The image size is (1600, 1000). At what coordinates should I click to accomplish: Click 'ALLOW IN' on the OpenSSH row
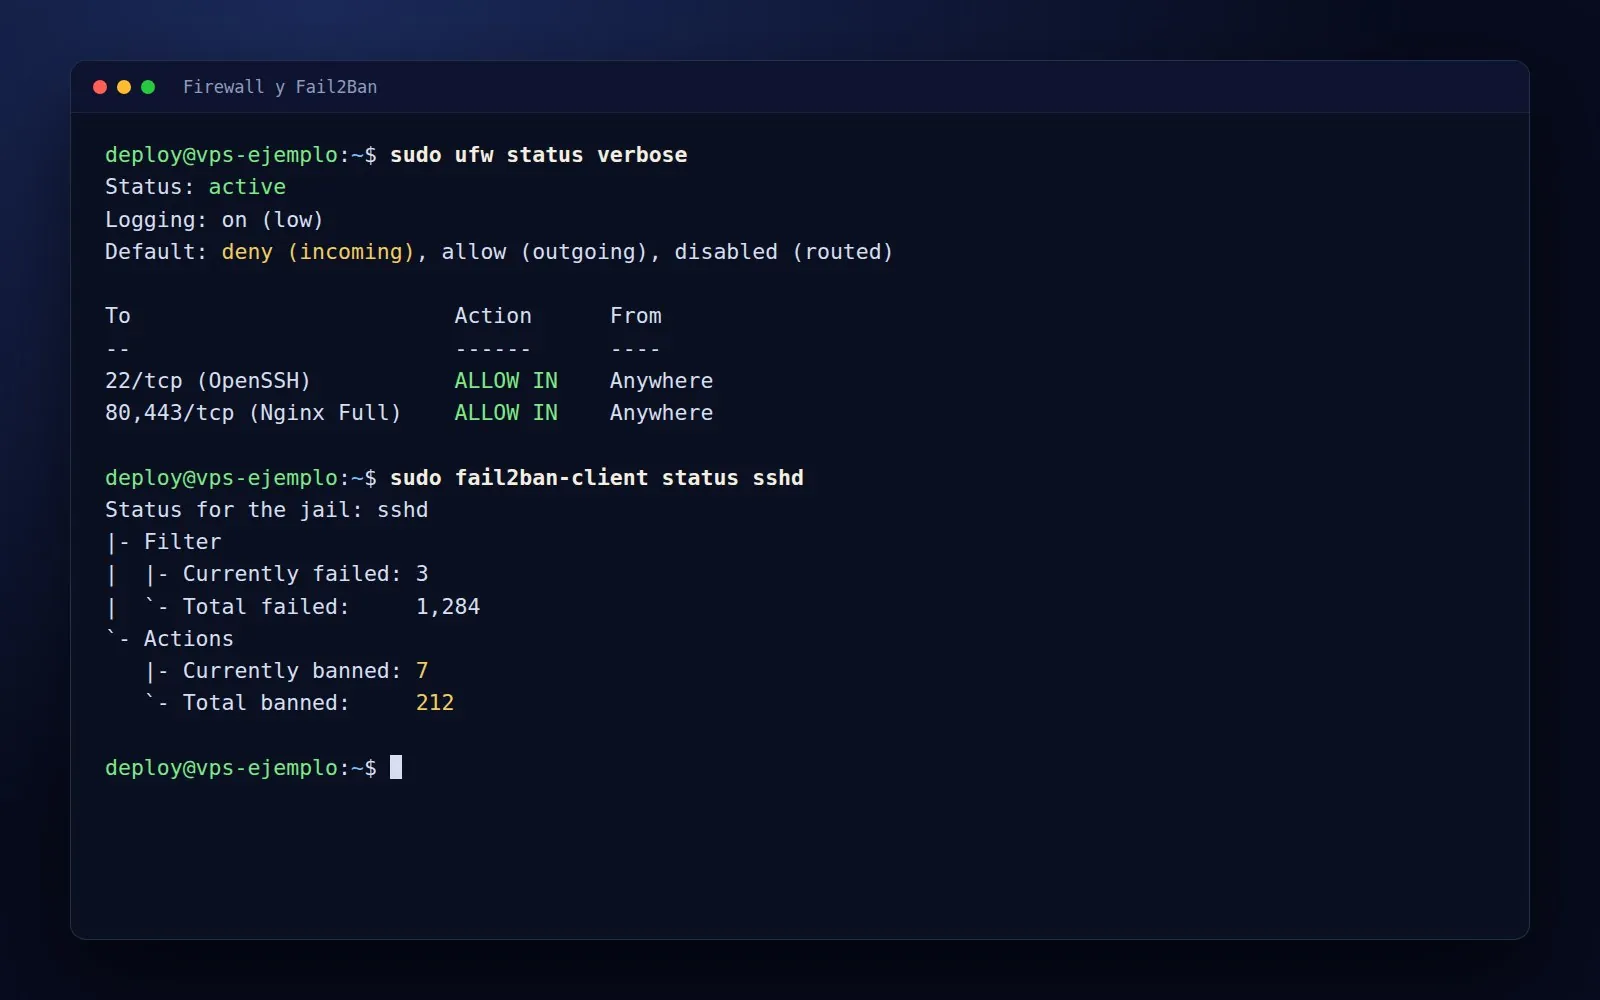(x=506, y=381)
